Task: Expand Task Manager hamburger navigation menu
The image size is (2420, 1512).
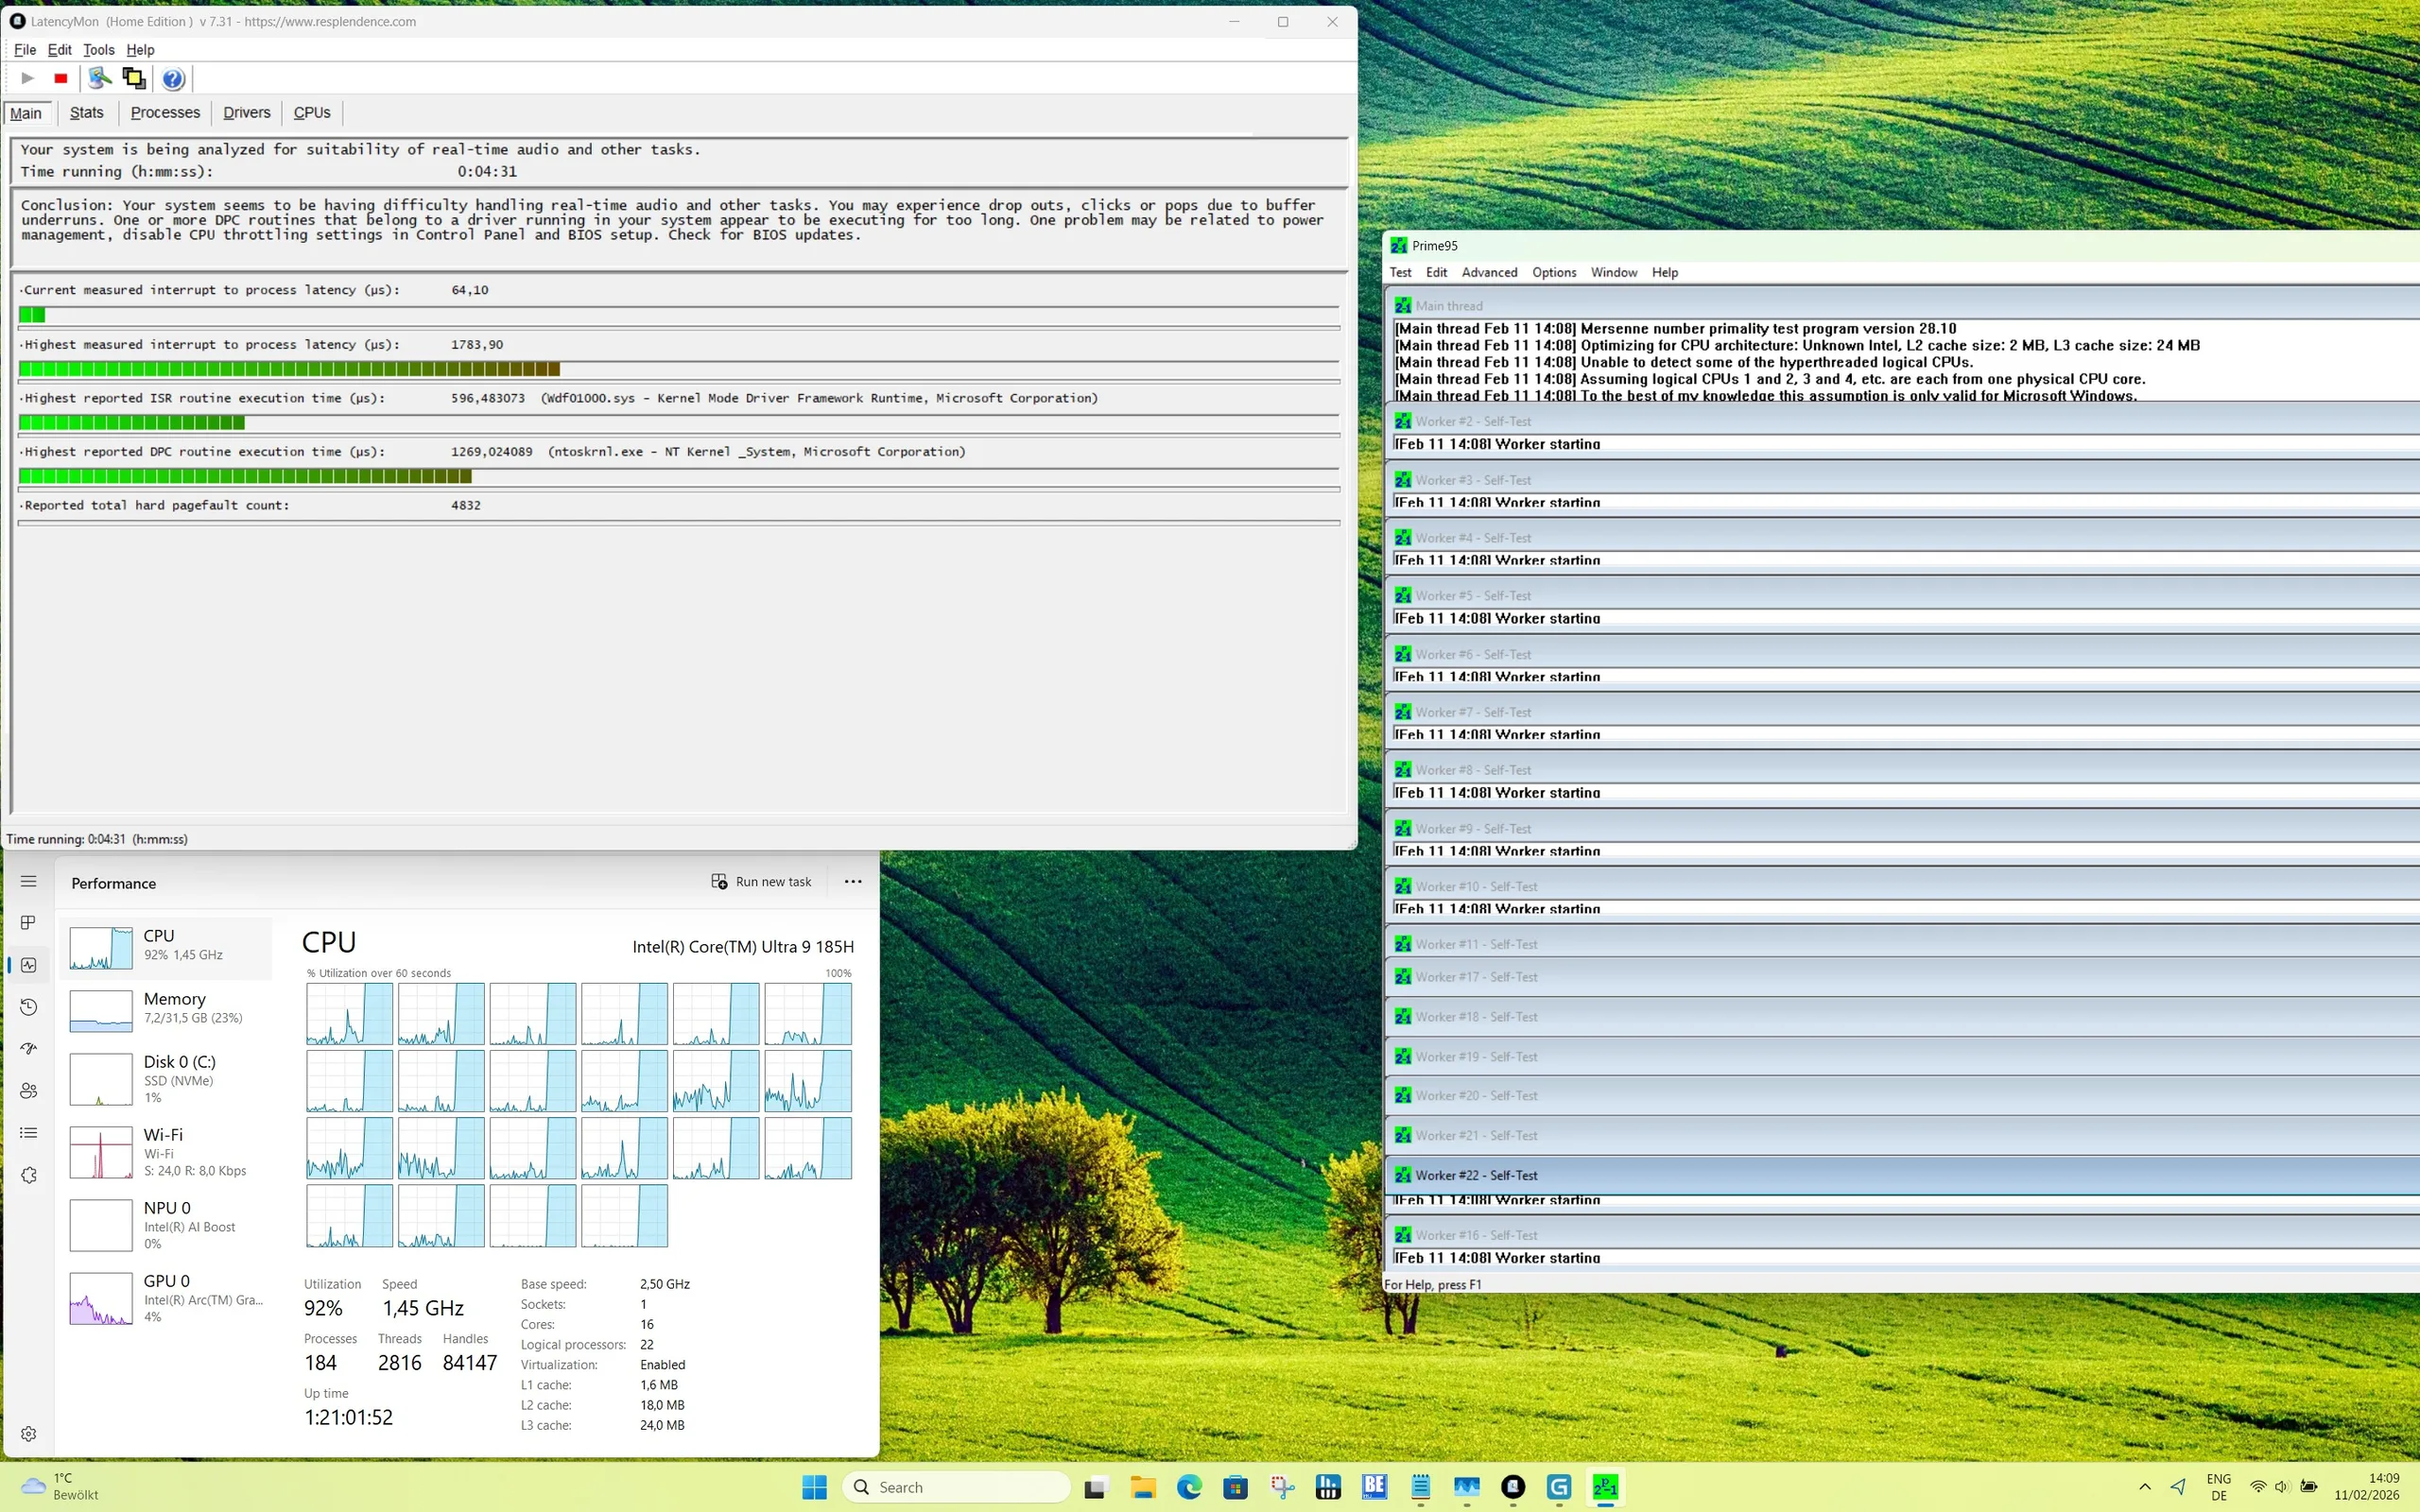Action: (28, 881)
